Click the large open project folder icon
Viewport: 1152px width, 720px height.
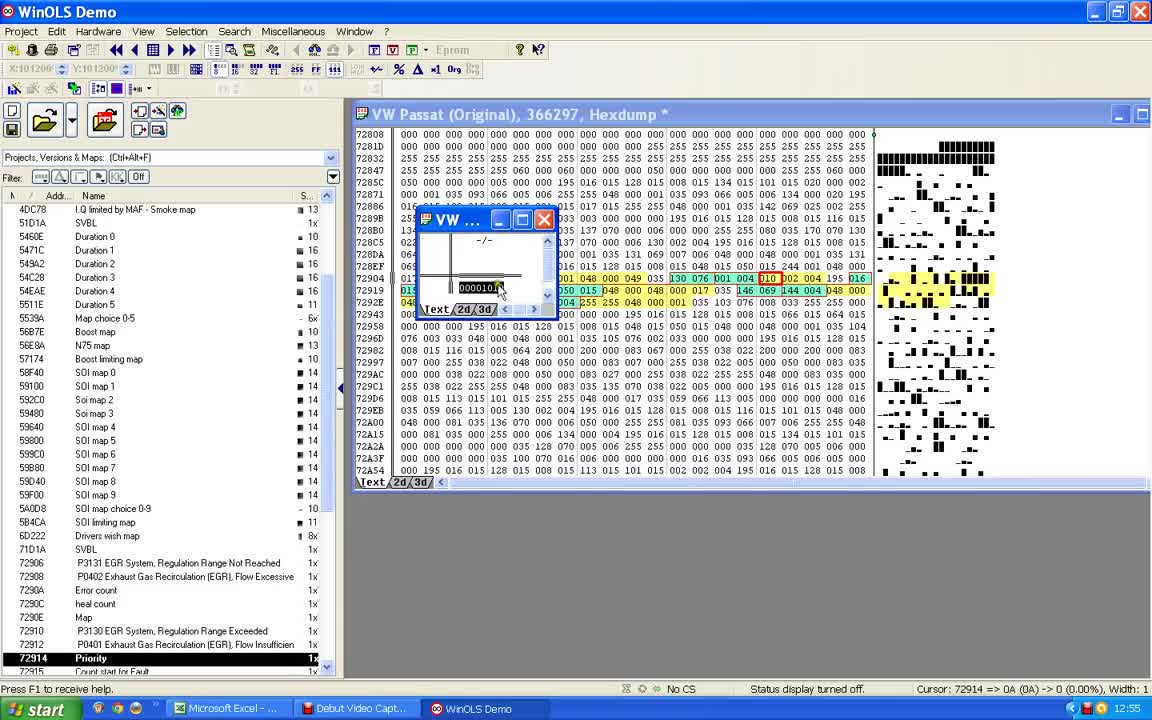pos(44,122)
